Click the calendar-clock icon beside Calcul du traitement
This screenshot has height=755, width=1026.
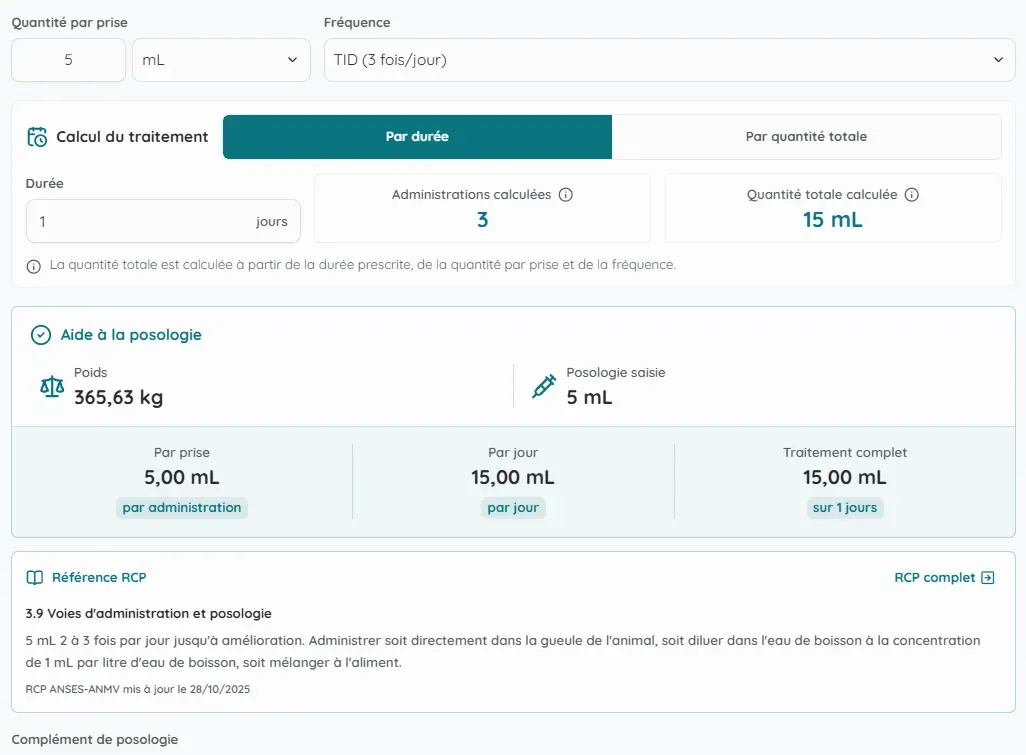[x=37, y=137]
